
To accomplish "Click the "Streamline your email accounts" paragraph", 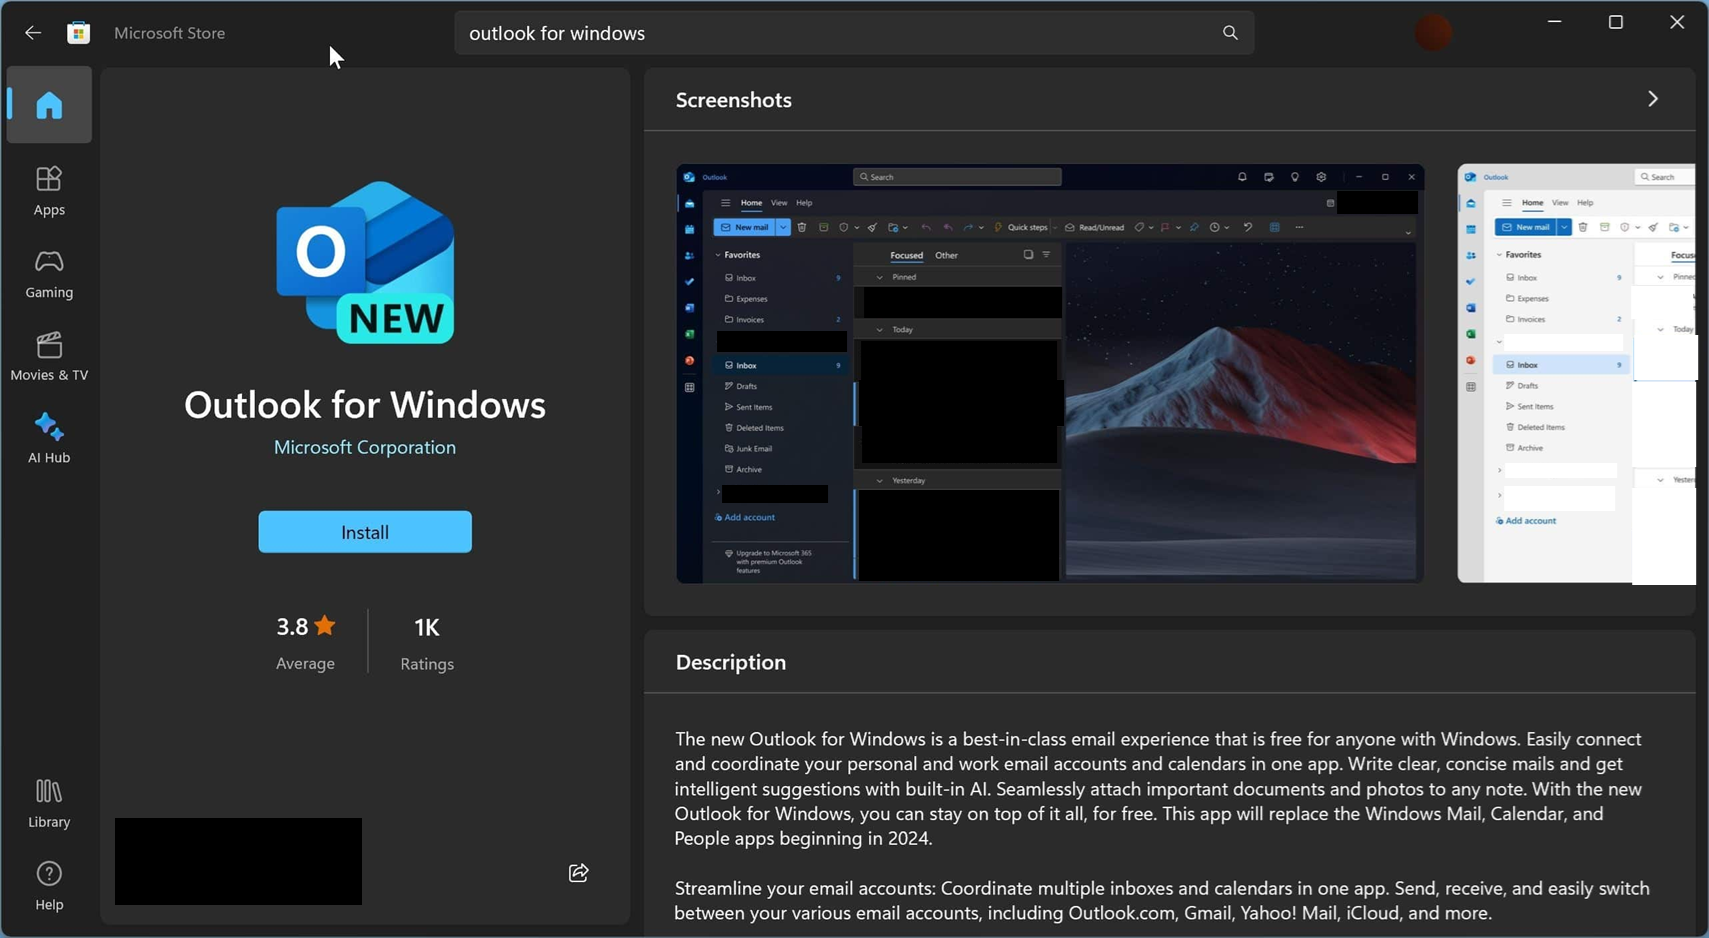I will (1162, 900).
